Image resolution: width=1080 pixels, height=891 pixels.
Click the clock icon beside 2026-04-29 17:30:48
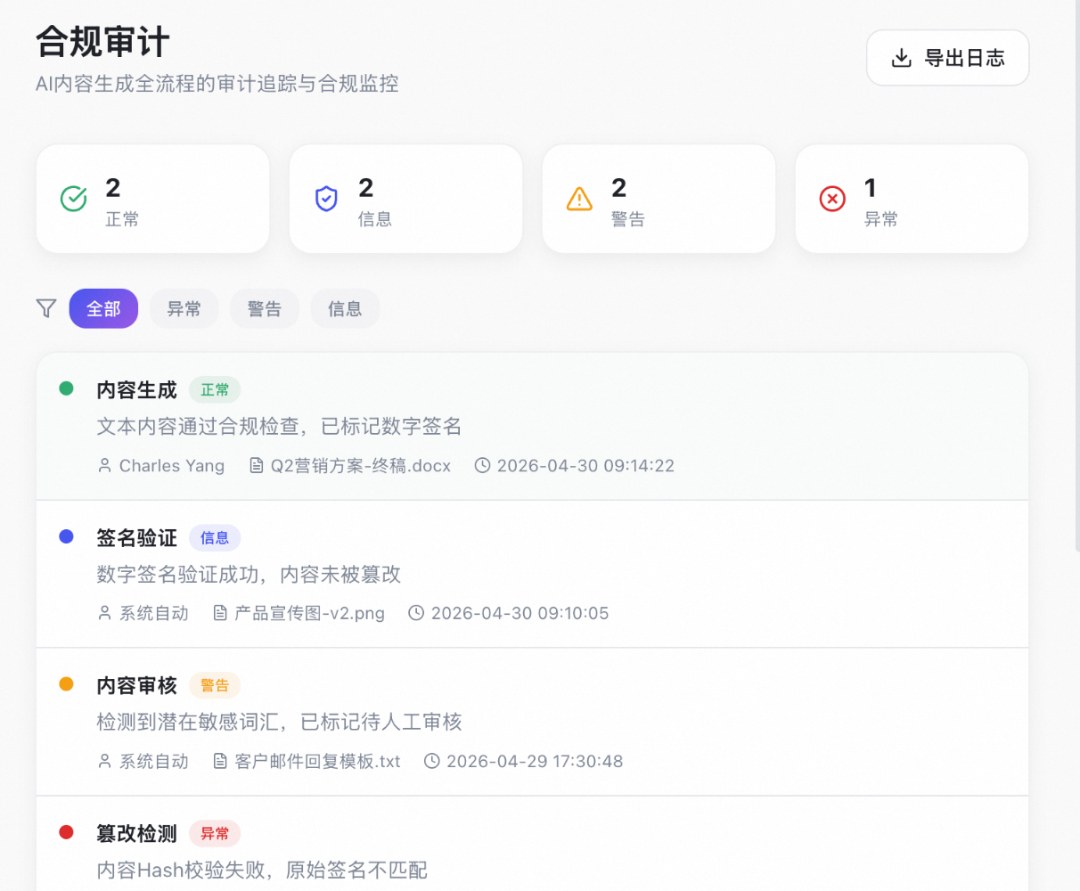432,761
